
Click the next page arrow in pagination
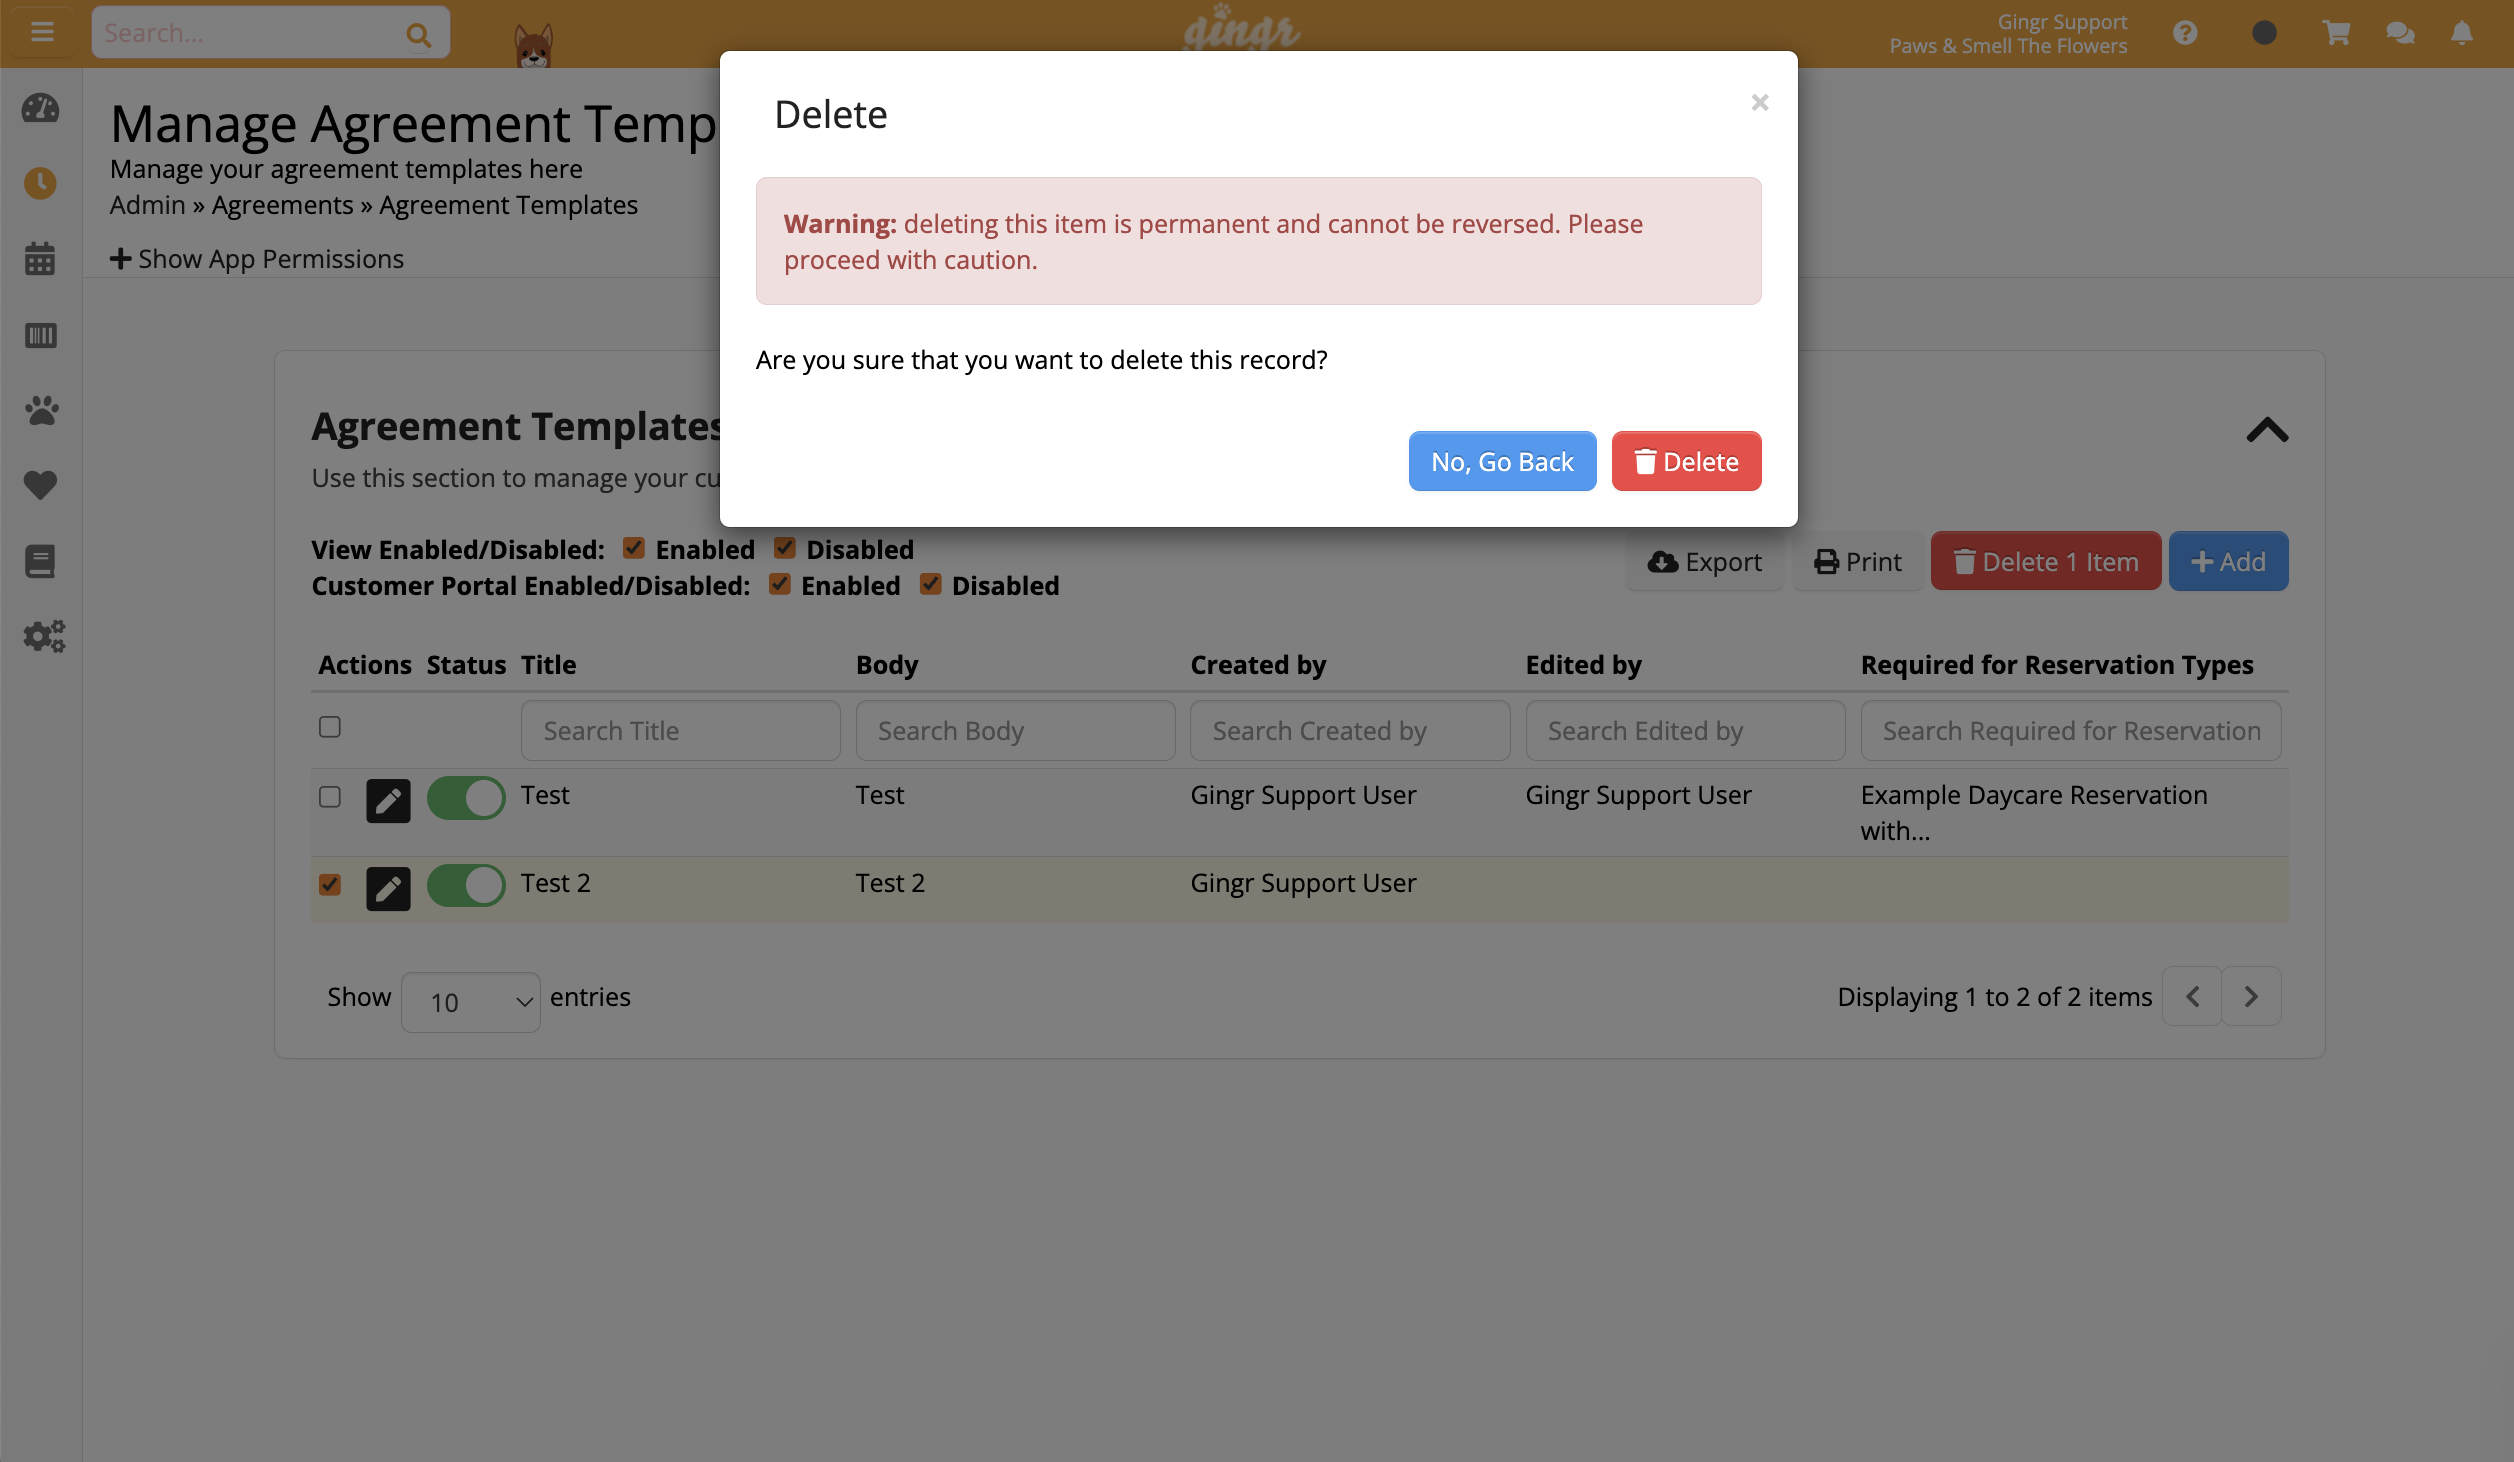2252,996
